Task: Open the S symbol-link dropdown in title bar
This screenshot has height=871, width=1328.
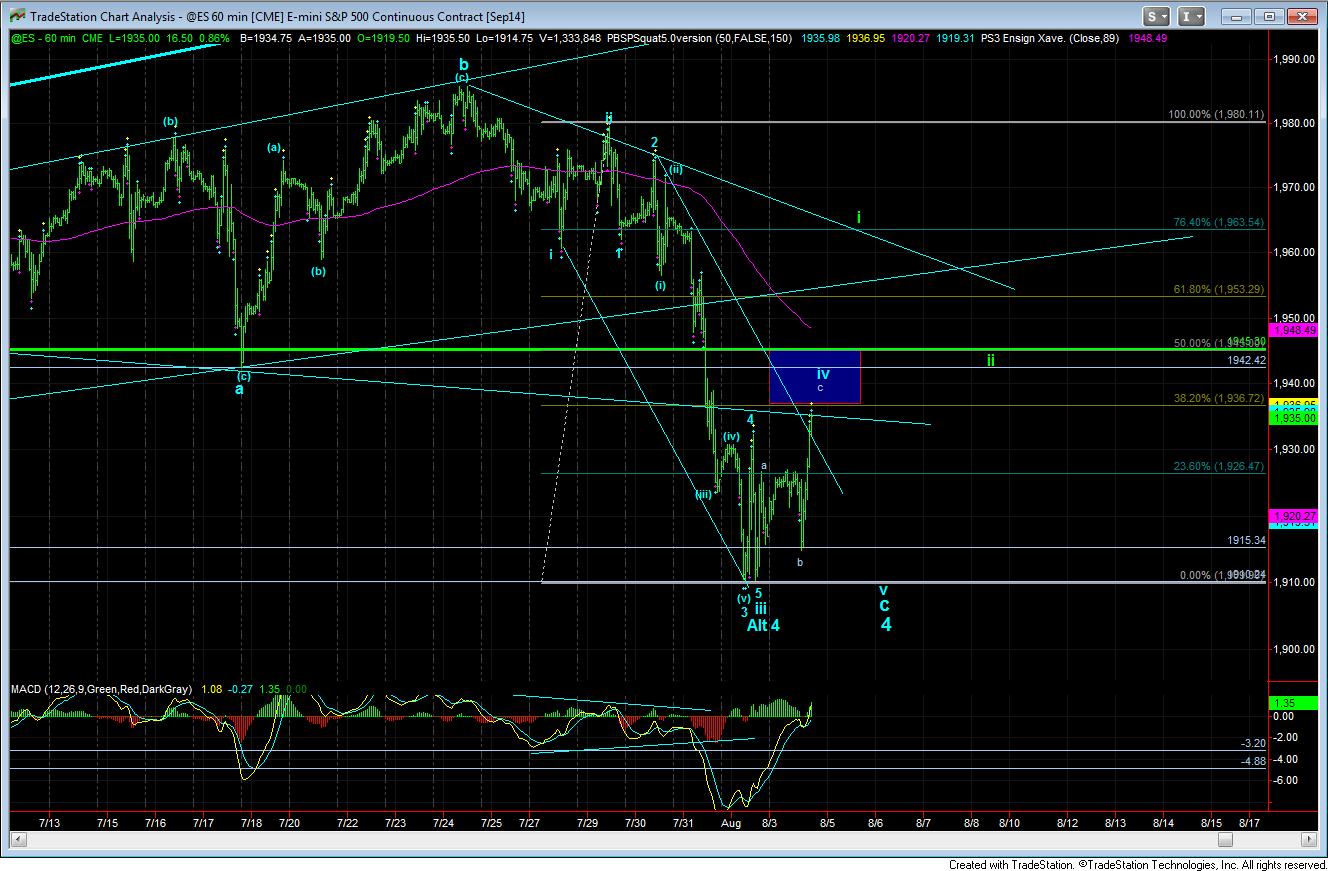Action: click(x=1156, y=16)
